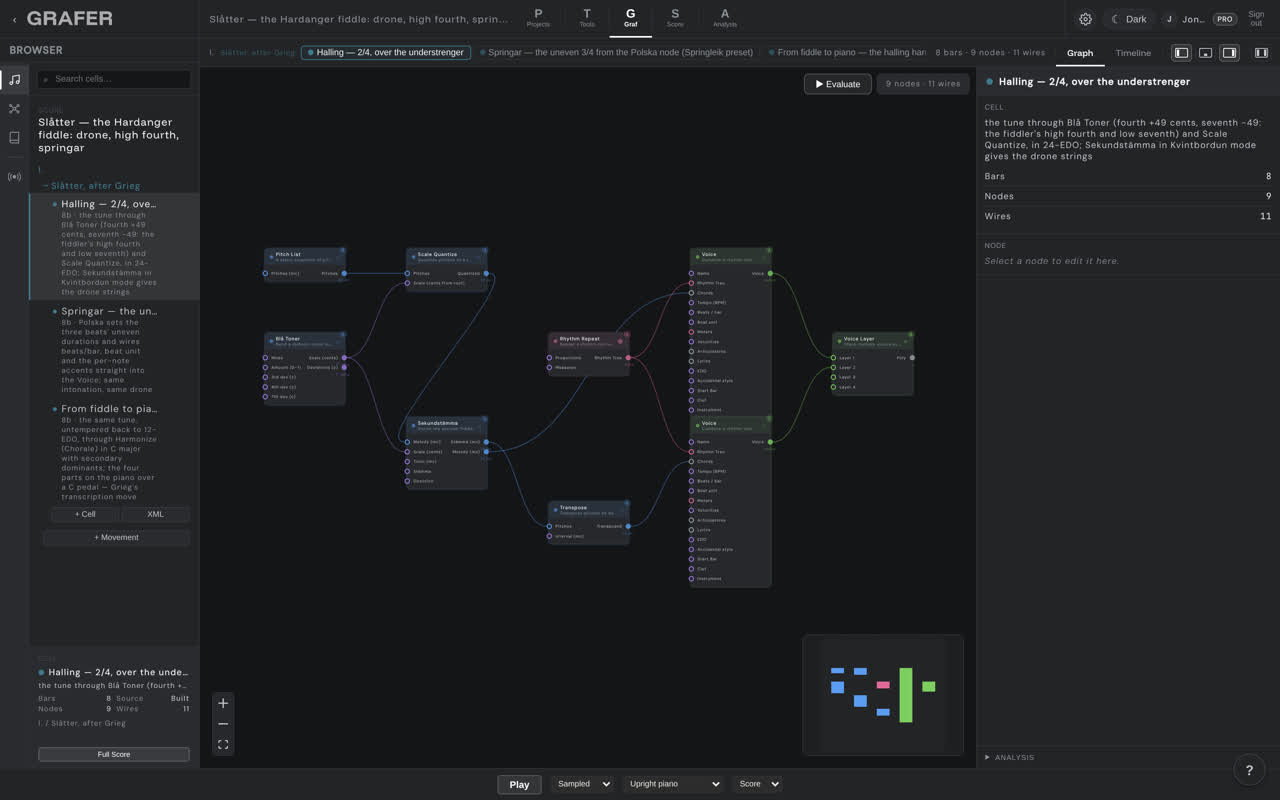Select the Springar cell in the browser

coord(114,350)
